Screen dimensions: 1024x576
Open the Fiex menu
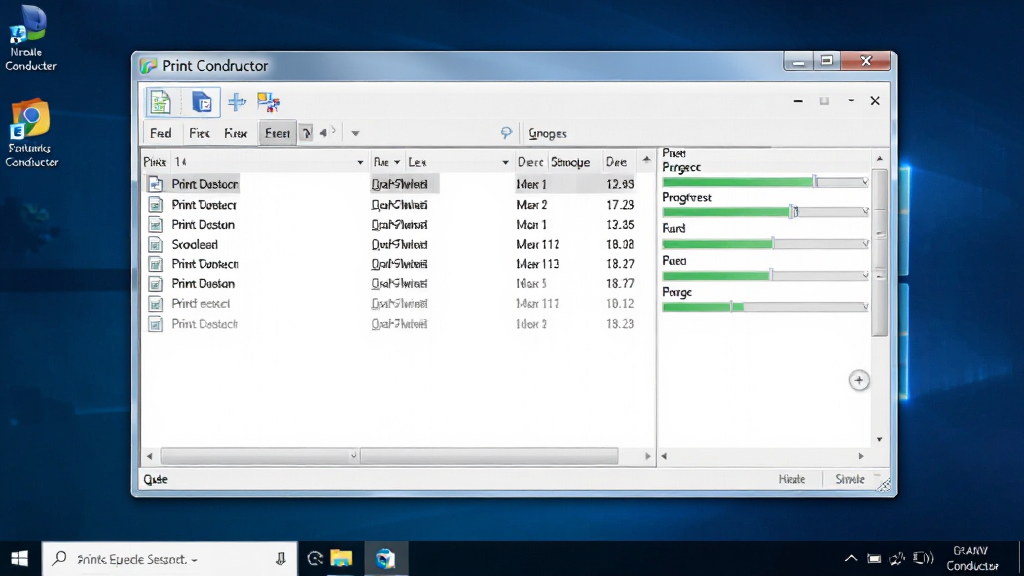coord(199,133)
